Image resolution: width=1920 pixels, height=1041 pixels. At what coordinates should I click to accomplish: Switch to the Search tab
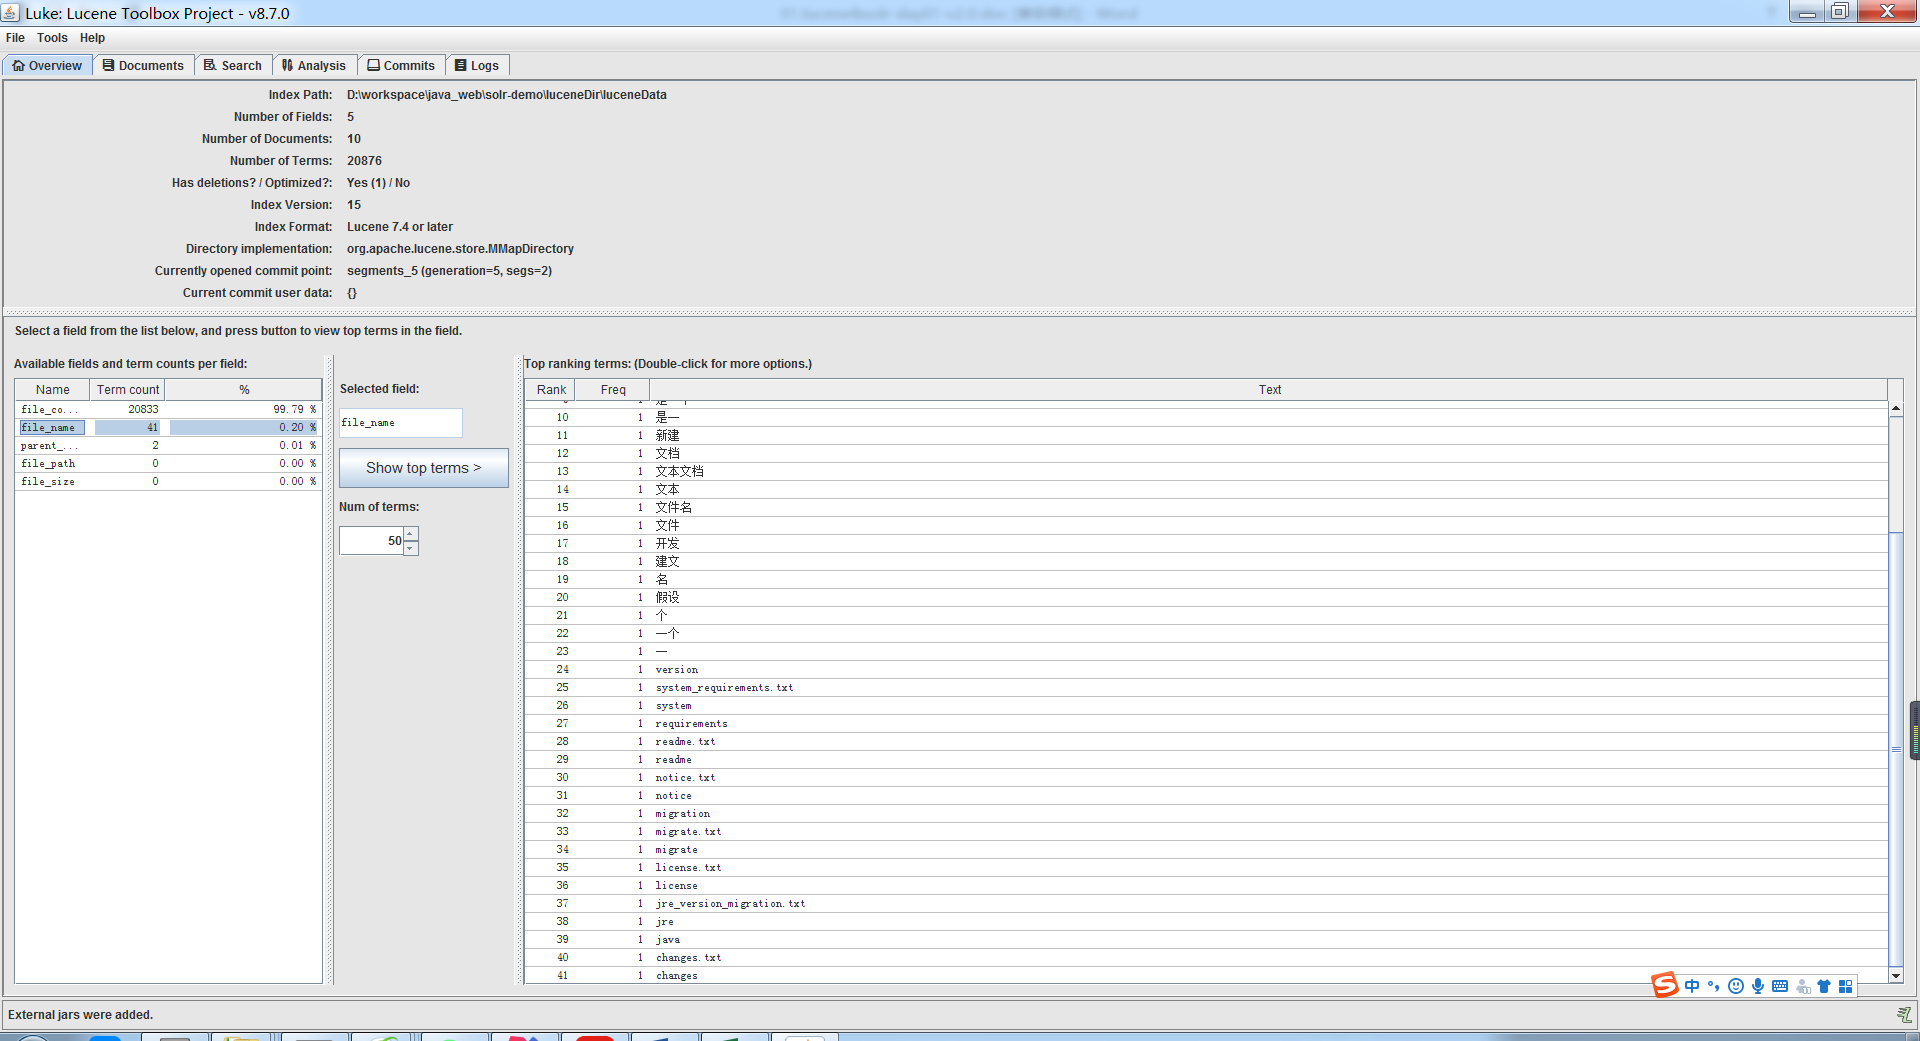[233, 65]
